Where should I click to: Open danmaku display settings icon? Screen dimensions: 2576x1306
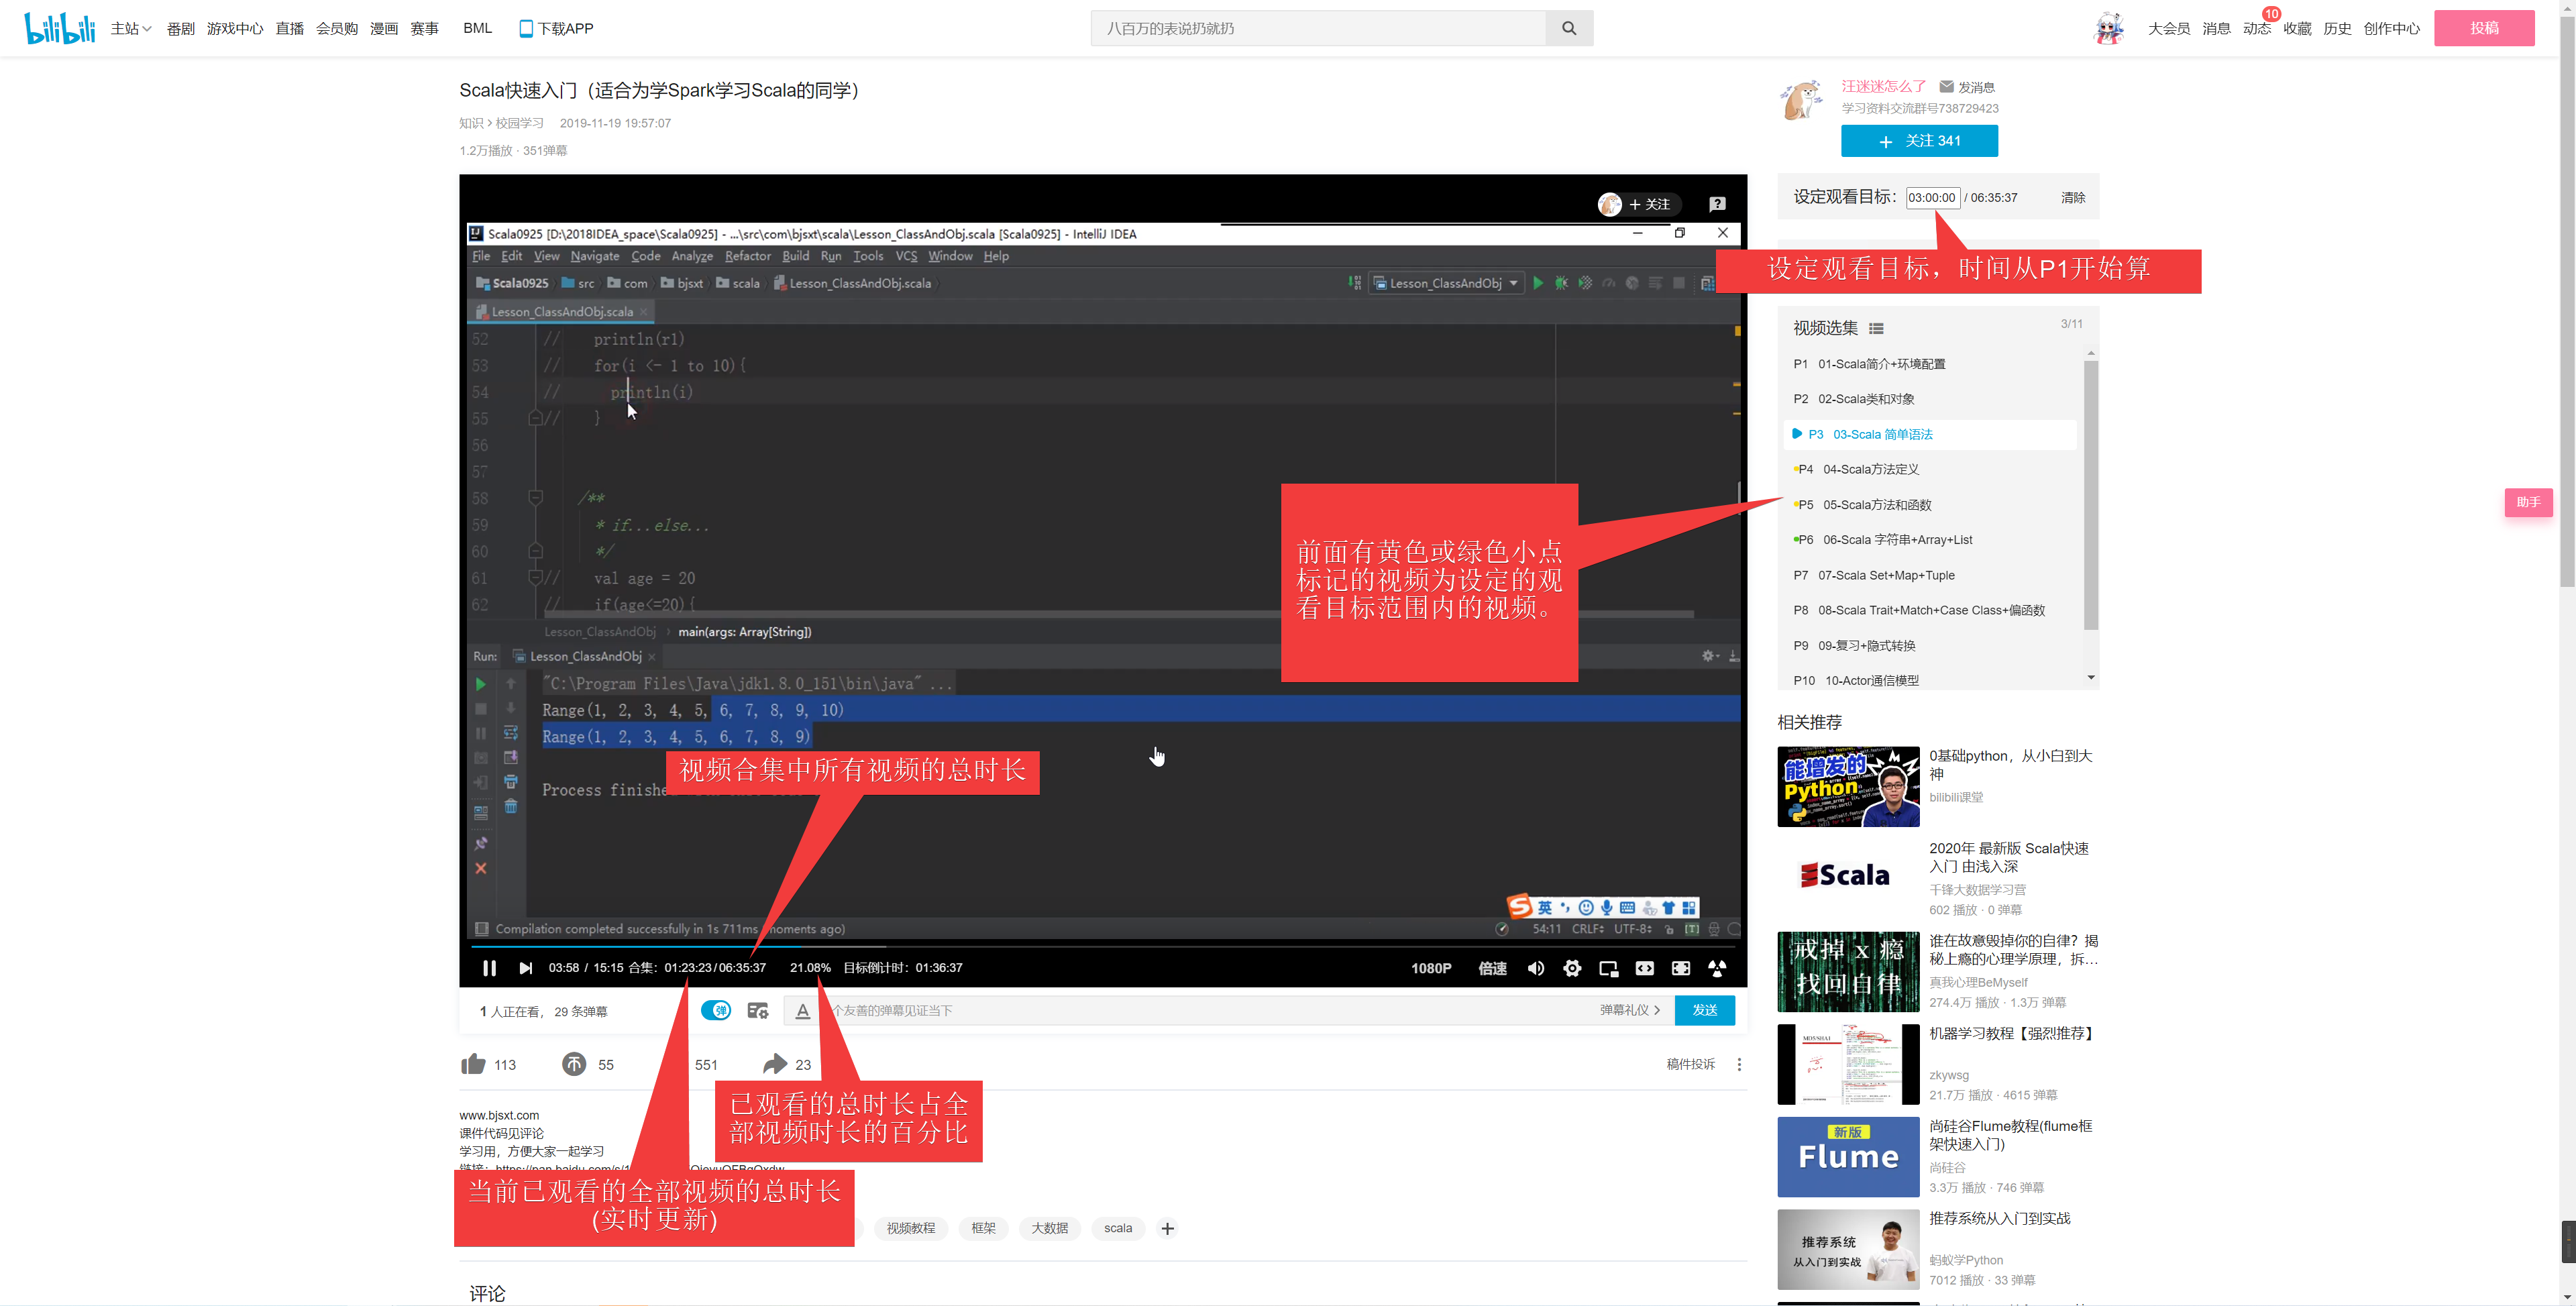[x=758, y=1010]
